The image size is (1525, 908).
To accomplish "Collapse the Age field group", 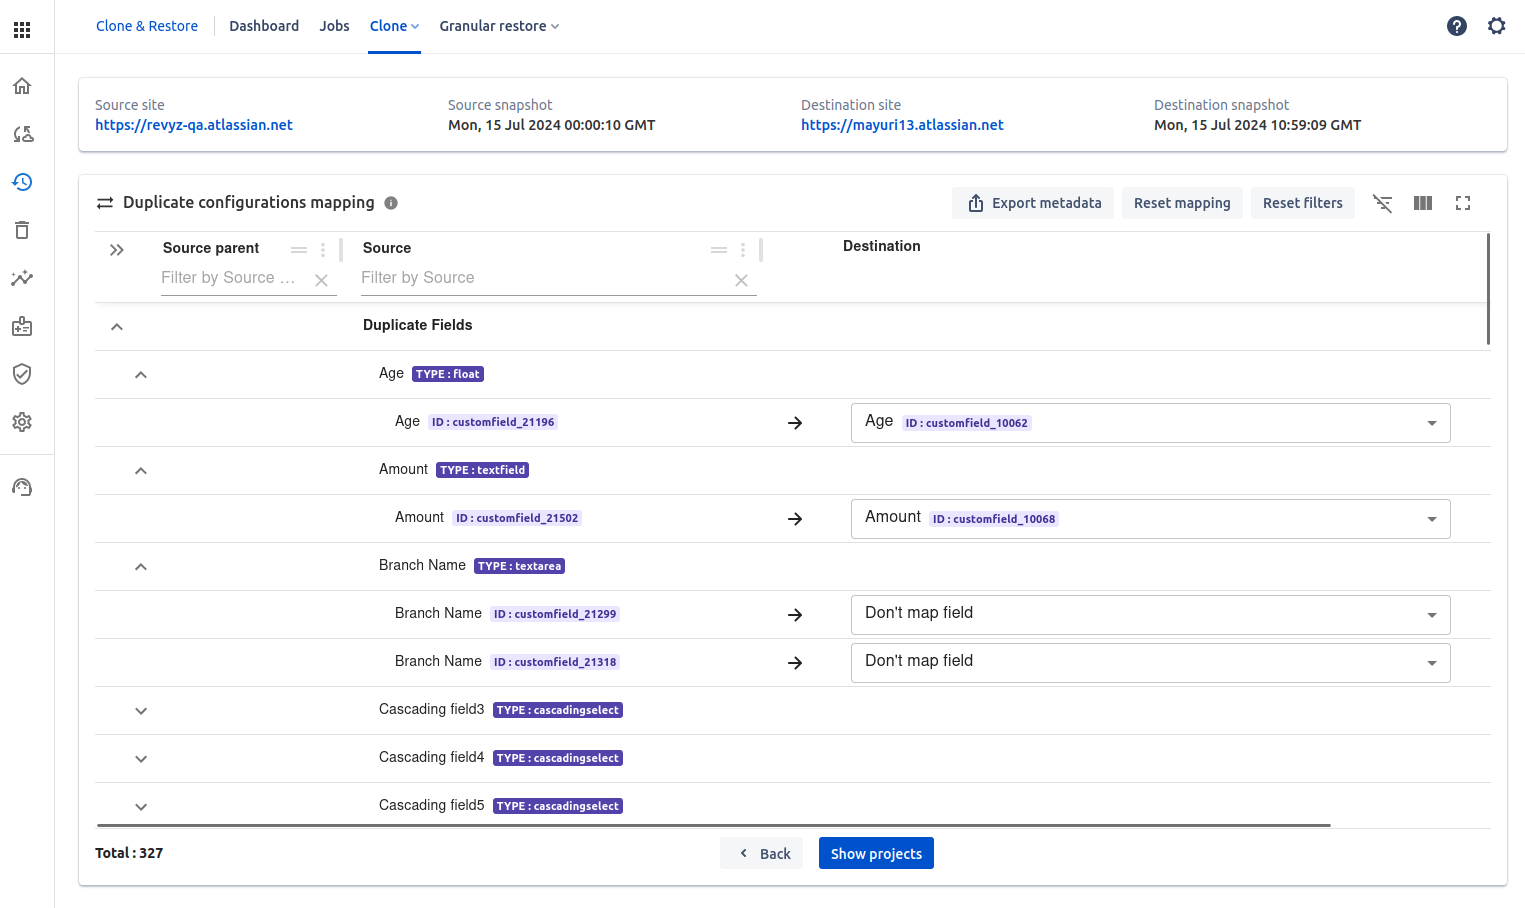I will click(x=141, y=375).
